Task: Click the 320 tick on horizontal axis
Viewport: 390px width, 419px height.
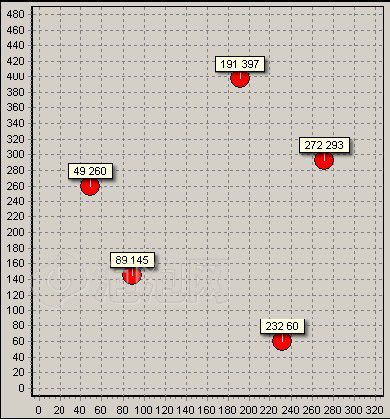Action: coord(374,410)
